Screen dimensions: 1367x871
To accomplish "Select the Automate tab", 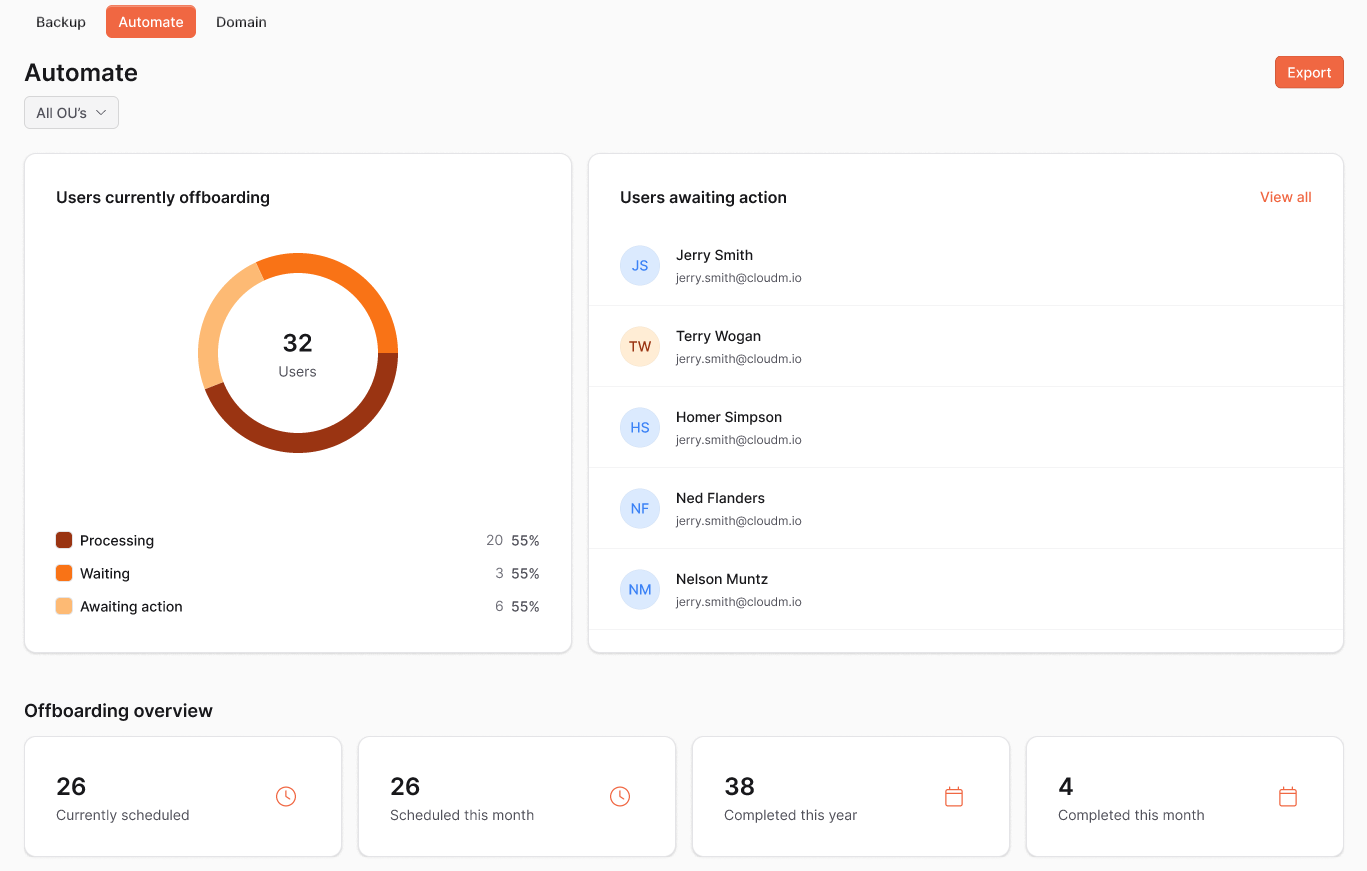I will coord(151,22).
